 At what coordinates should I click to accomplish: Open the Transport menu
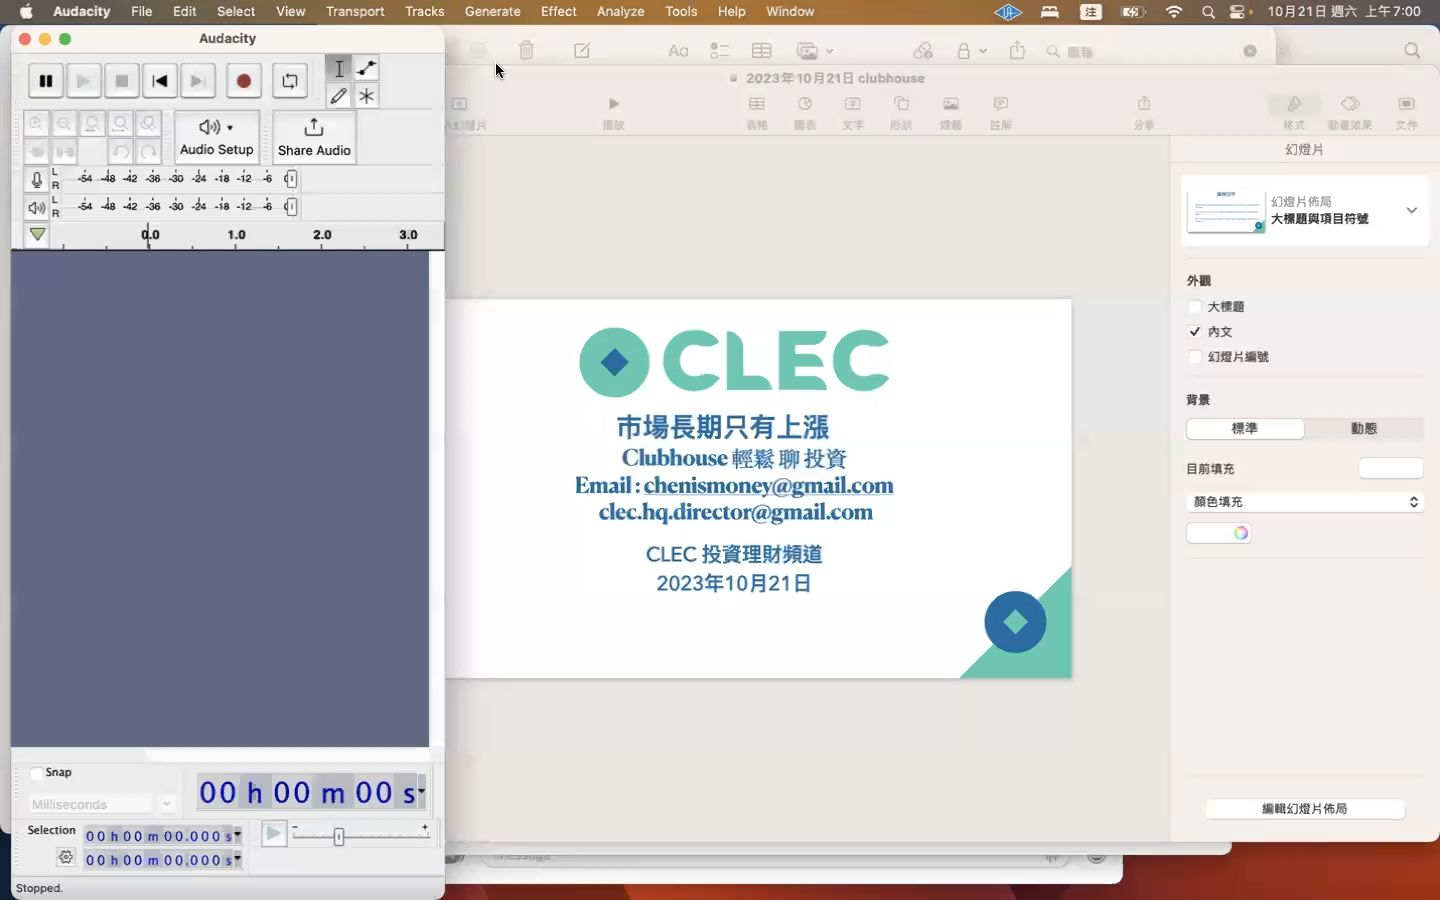pyautogui.click(x=355, y=11)
